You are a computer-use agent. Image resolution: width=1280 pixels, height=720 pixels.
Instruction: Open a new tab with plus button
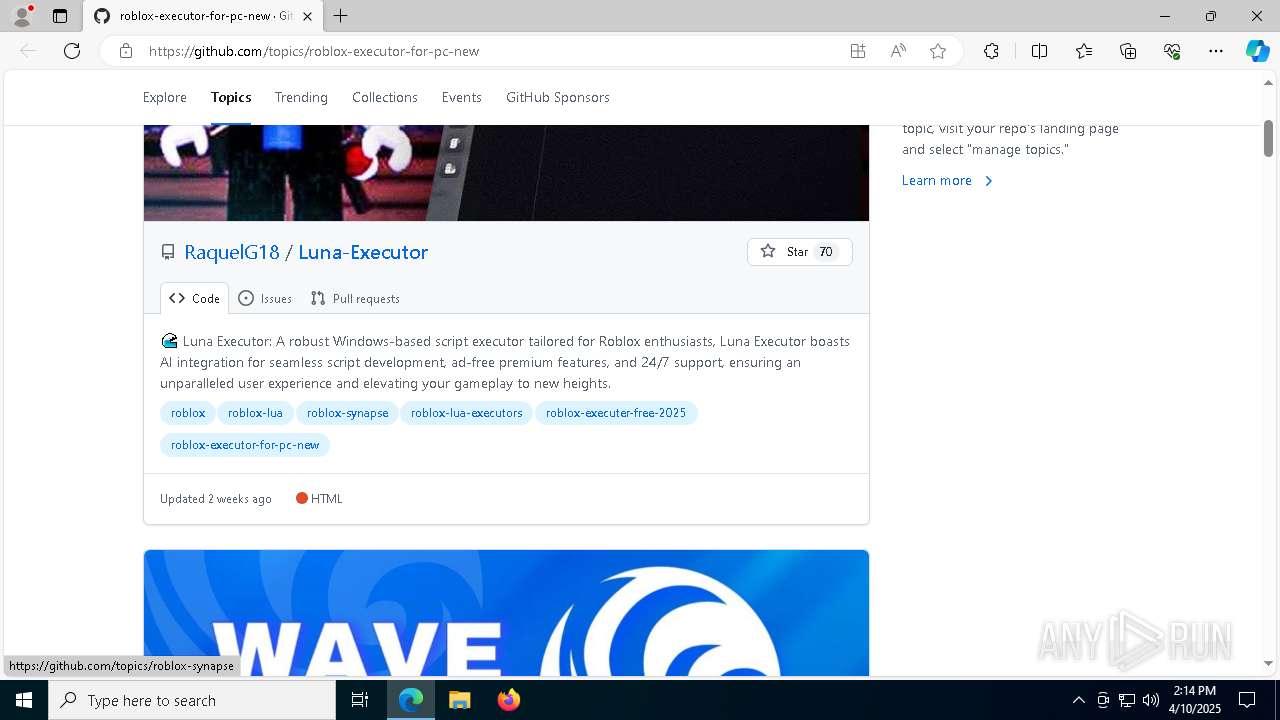(341, 16)
